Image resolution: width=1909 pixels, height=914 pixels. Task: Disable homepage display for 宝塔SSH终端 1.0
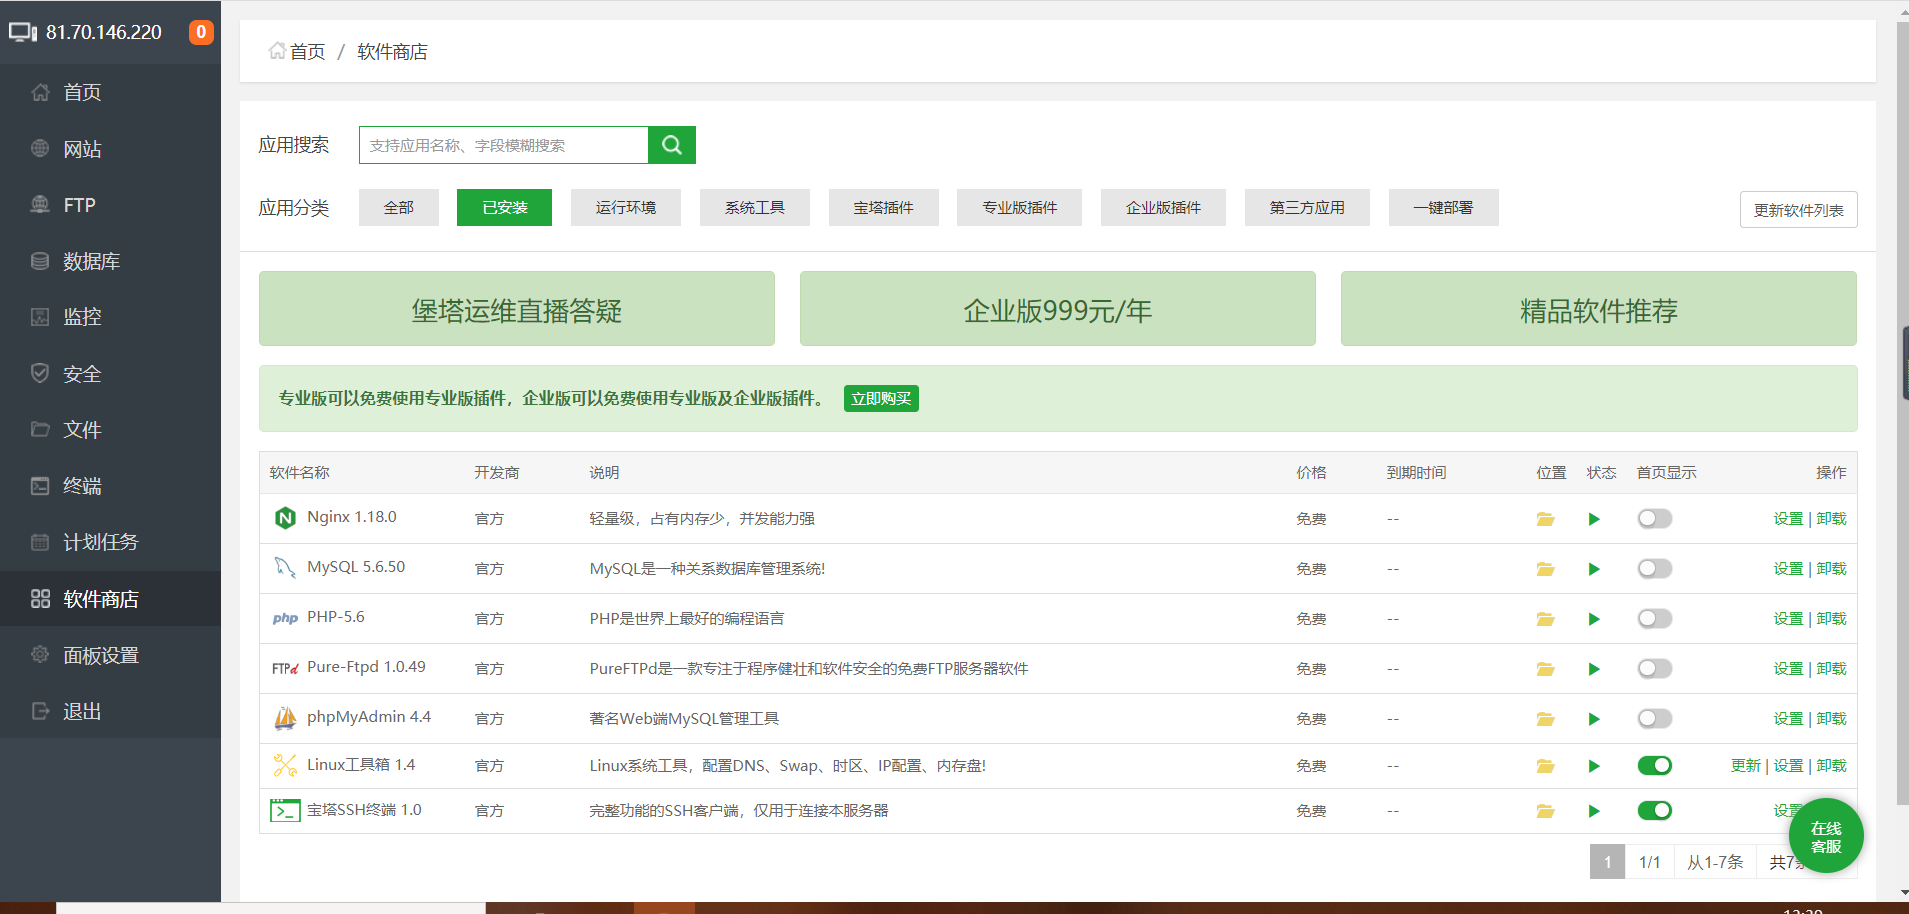[1654, 811]
